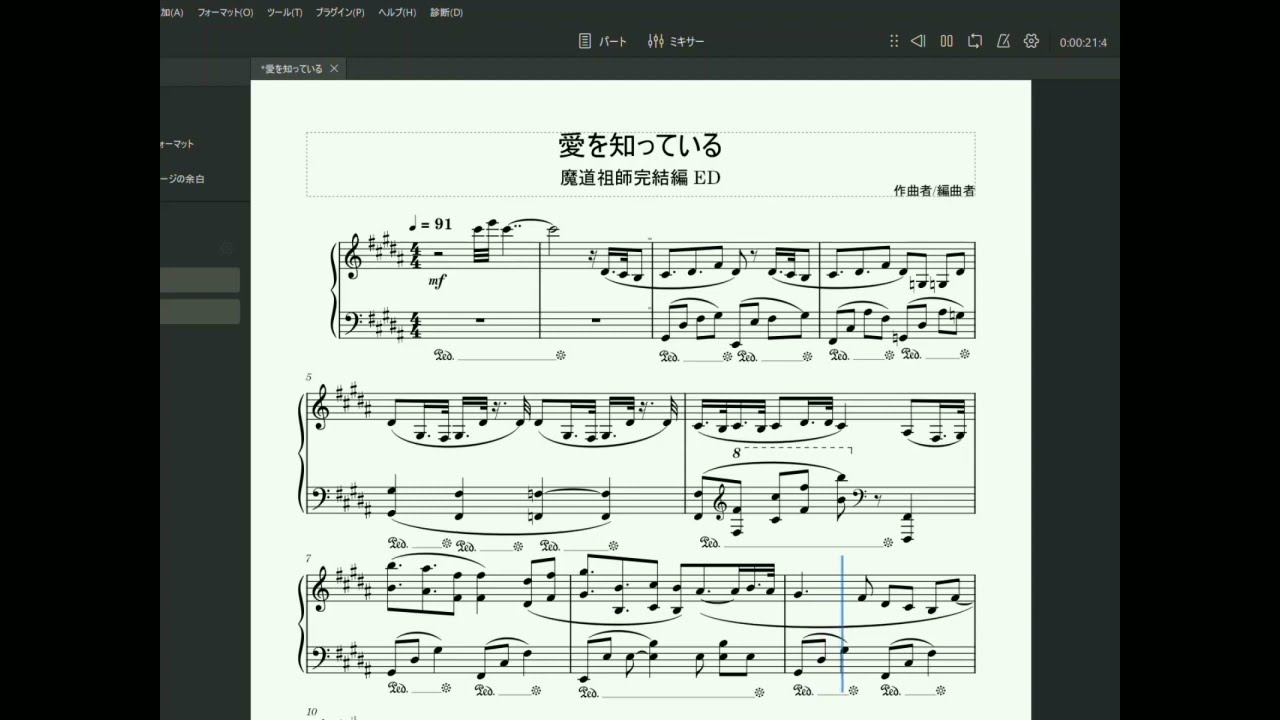Open the Parts panel
This screenshot has height=720, width=1280.
[x=602, y=41]
